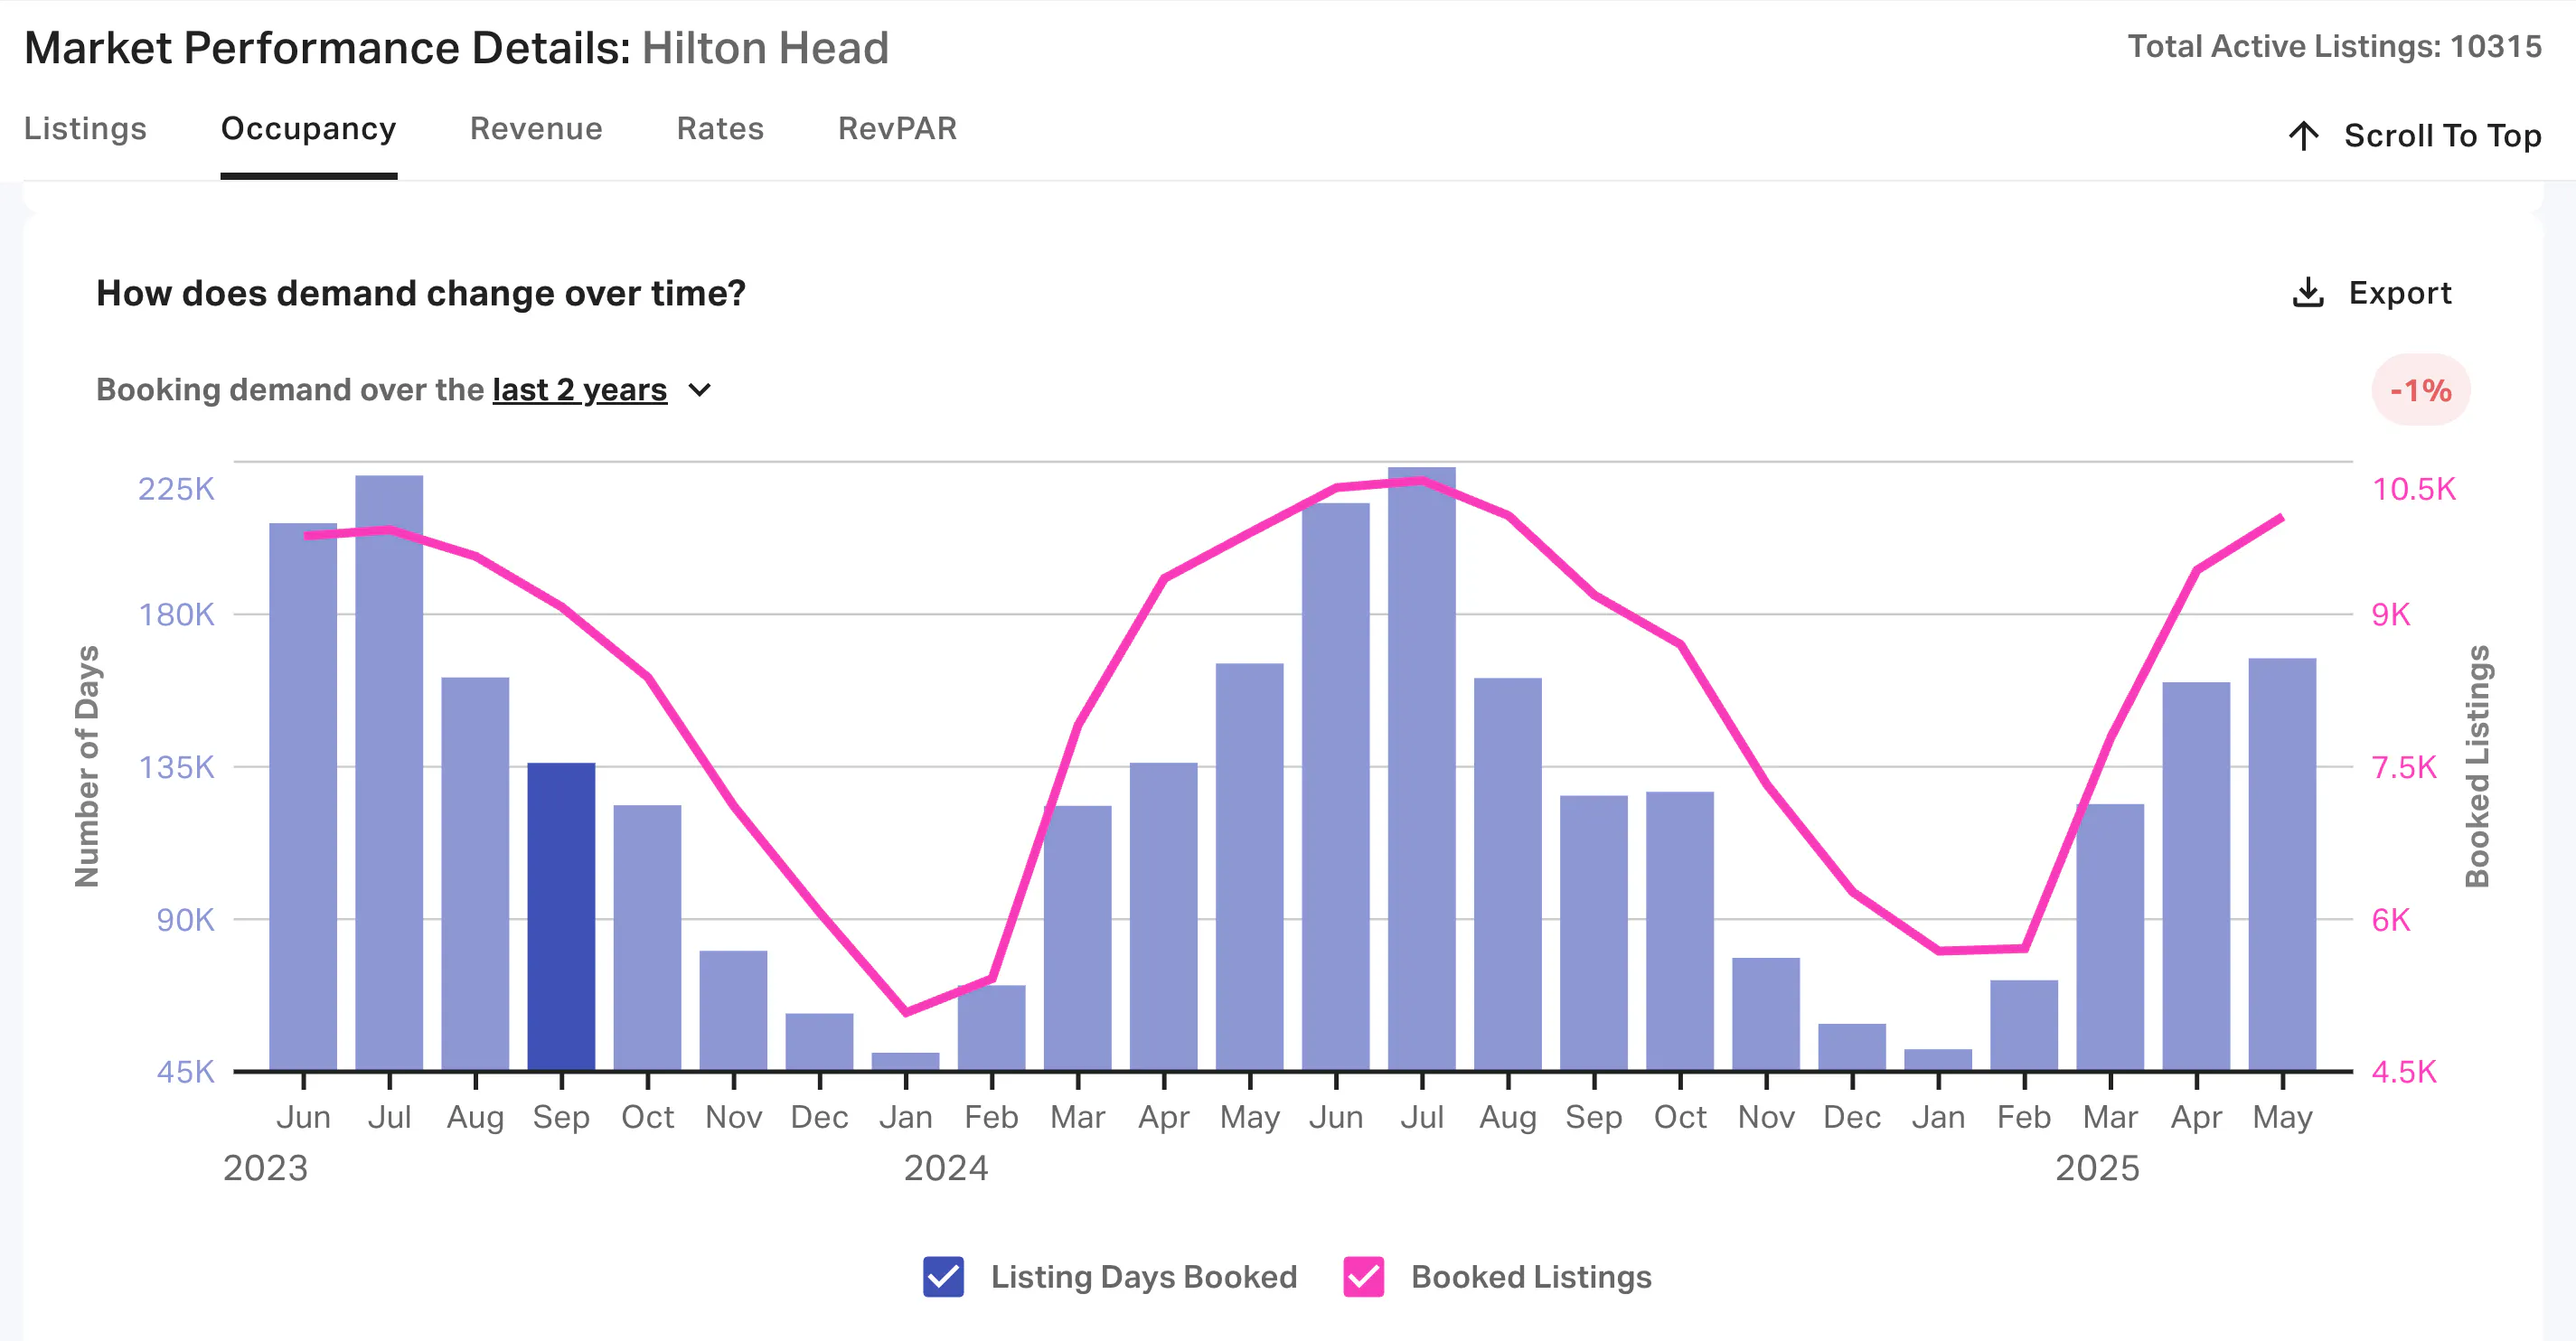Switch to the Revenue tab
This screenshot has height=1341, width=2576.
click(536, 128)
